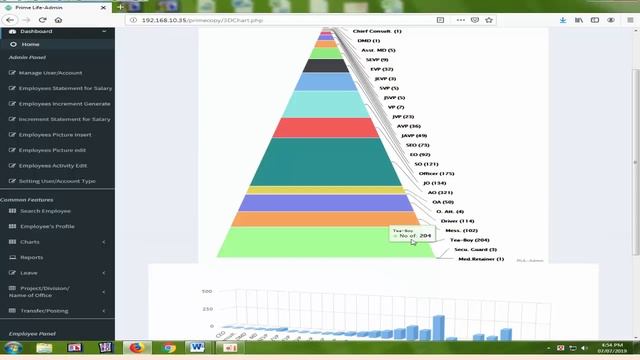Switch to Firefox in the taskbar
The height and width of the screenshot is (360, 640).
pos(137,348)
